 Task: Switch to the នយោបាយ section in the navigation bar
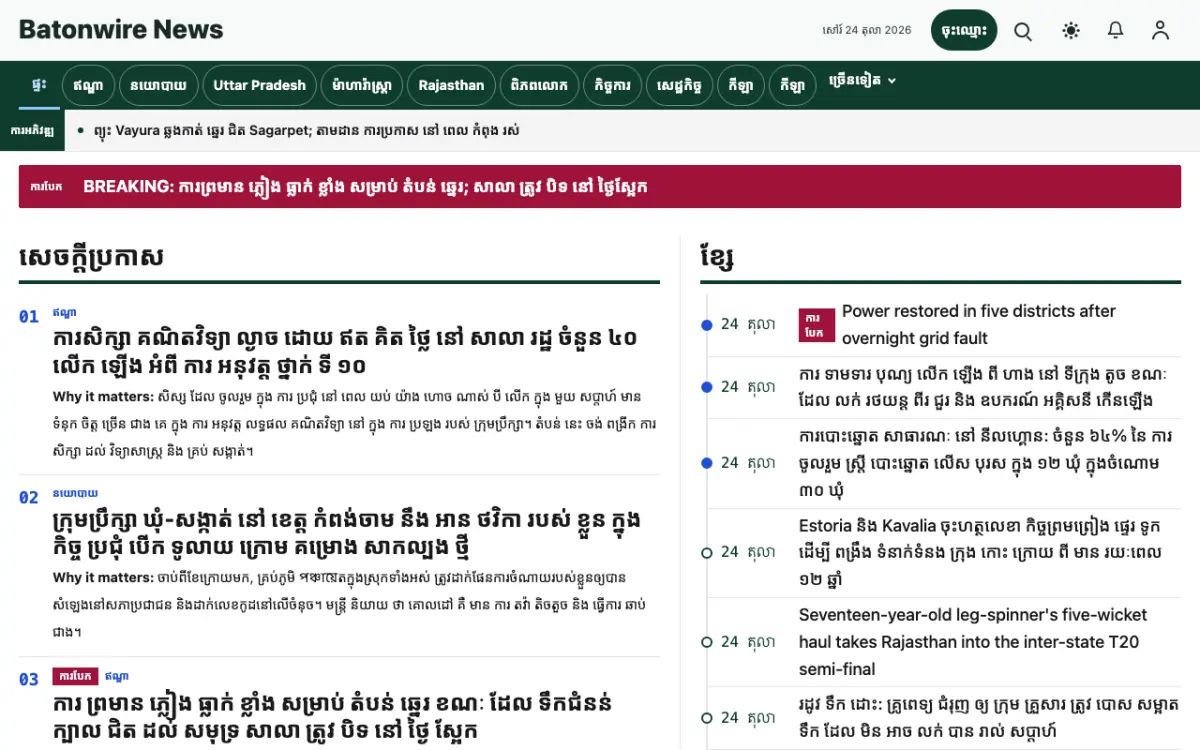click(158, 85)
